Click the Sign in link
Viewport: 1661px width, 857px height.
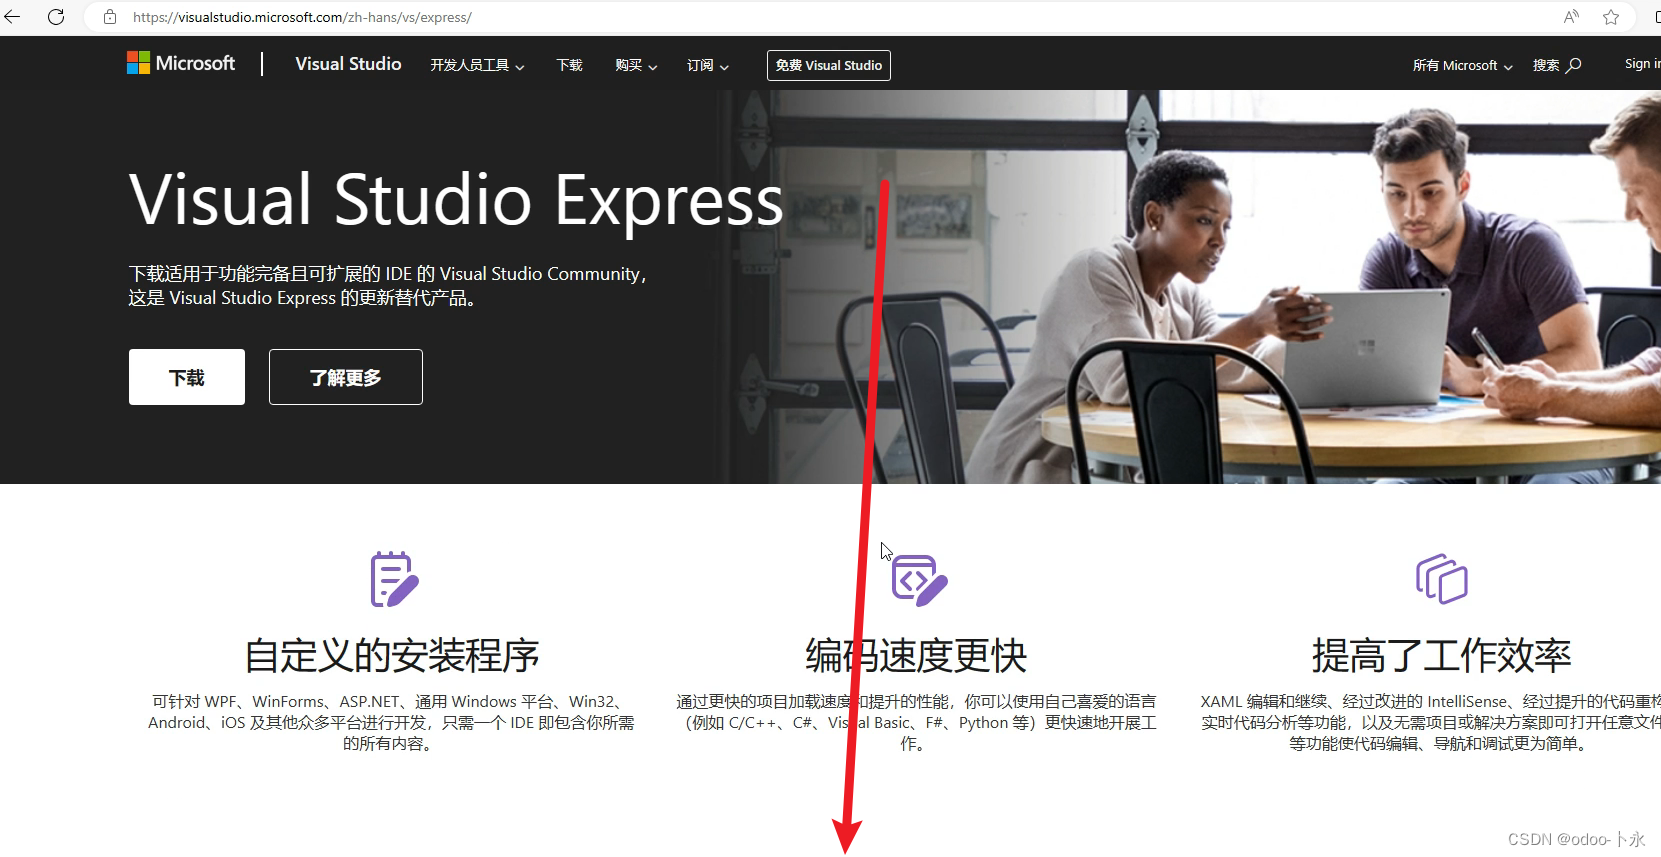(x=1641, y=64)
